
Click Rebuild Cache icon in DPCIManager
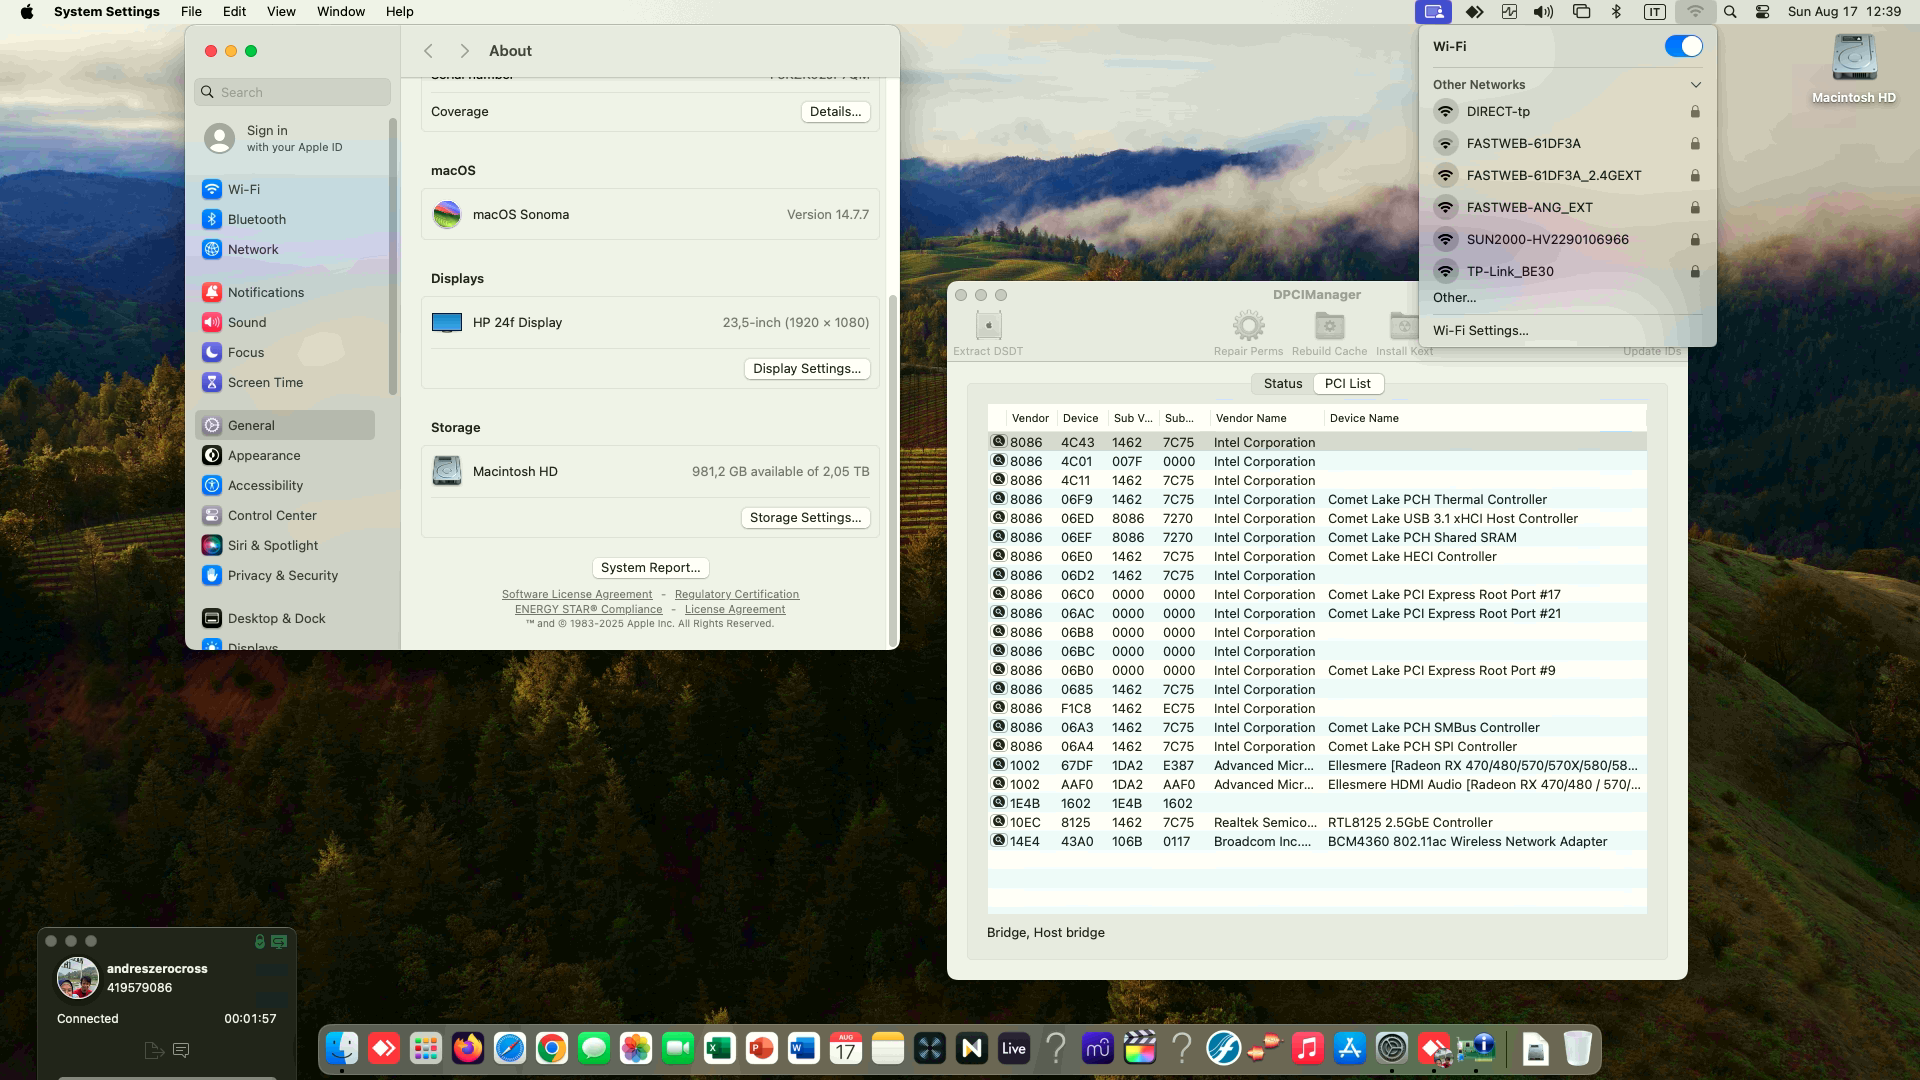1329,325
